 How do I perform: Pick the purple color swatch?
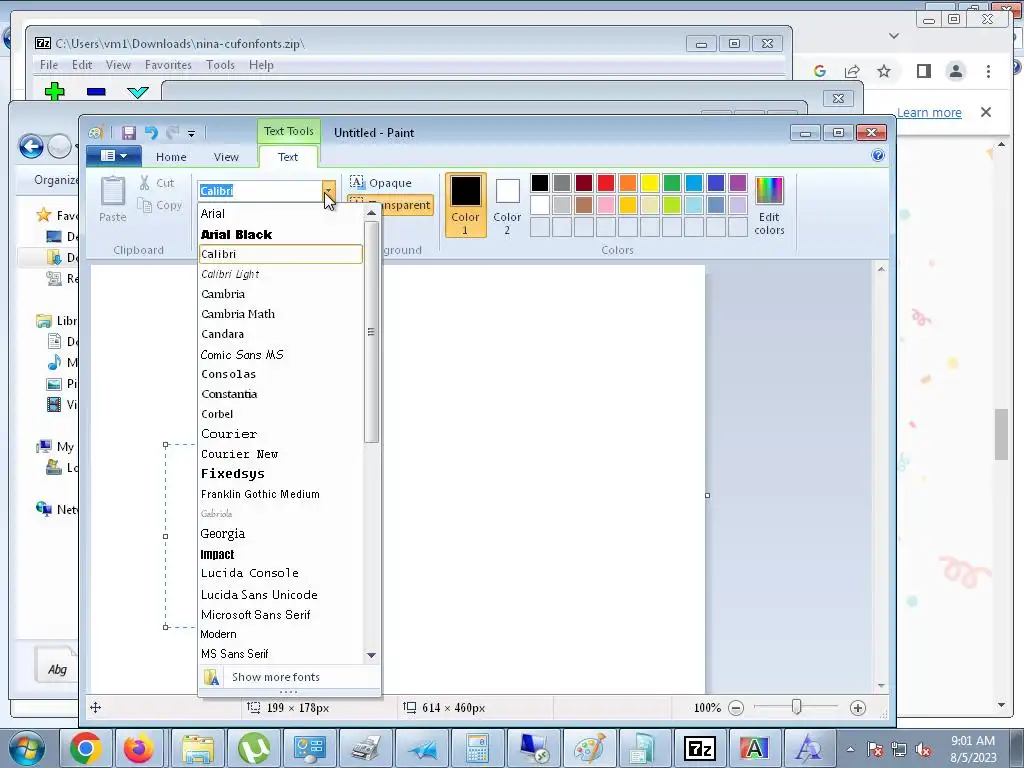(738, 183)
